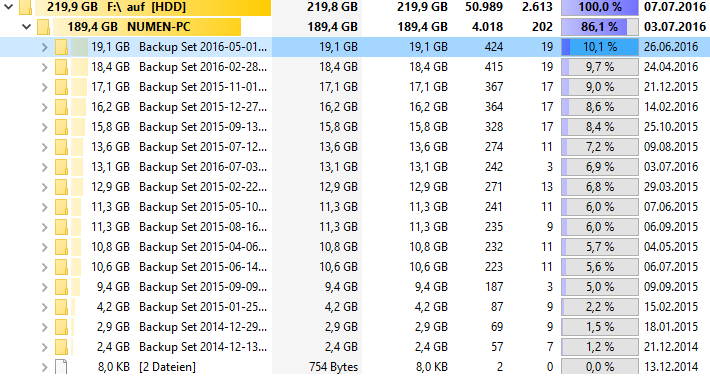Image resolution: width=710 pixels, height=378 pixels.
Task: Expand Backup Set 2015-11-01 folder
Action: (x=44, y=87)
